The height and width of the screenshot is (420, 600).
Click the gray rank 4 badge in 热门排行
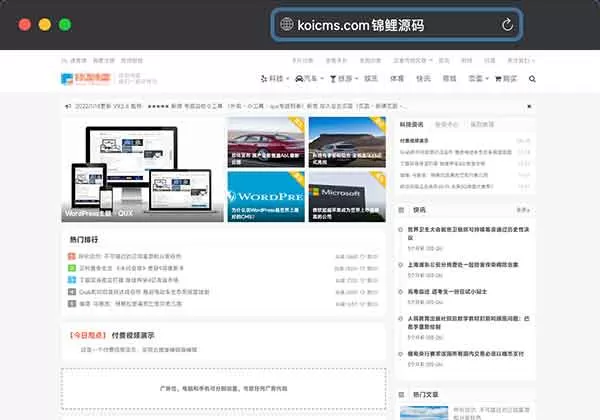click(x=72, y=292)
